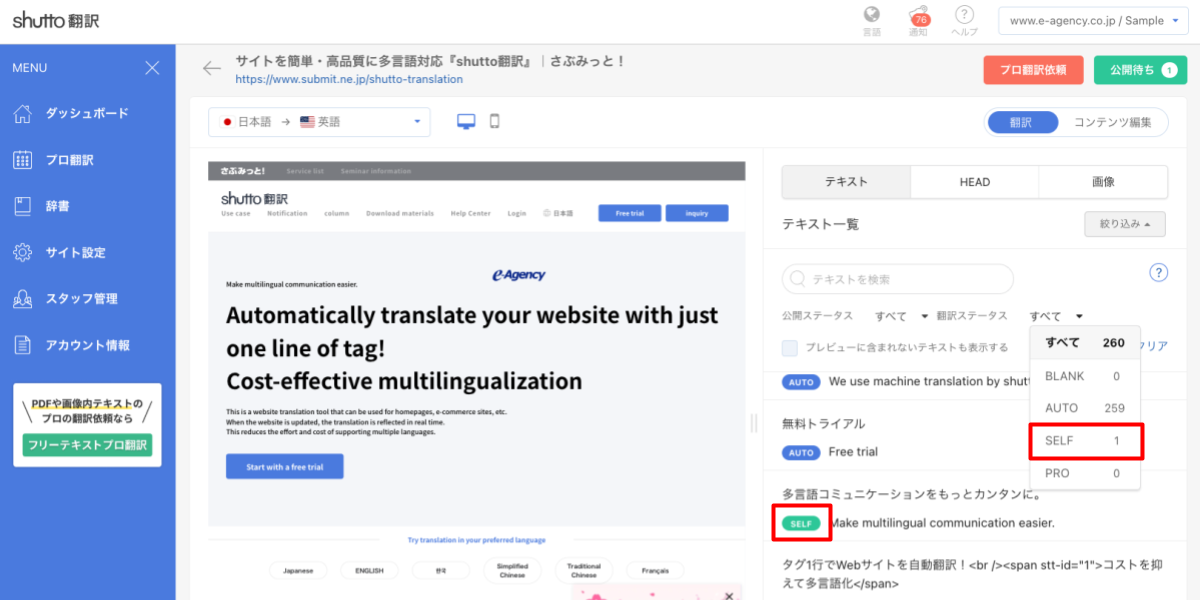Image resolution: width=1200 pixels, height=600 pixels.
Task: Click the プロ翻訳 calendar grid icon
Action: [22, 160]
